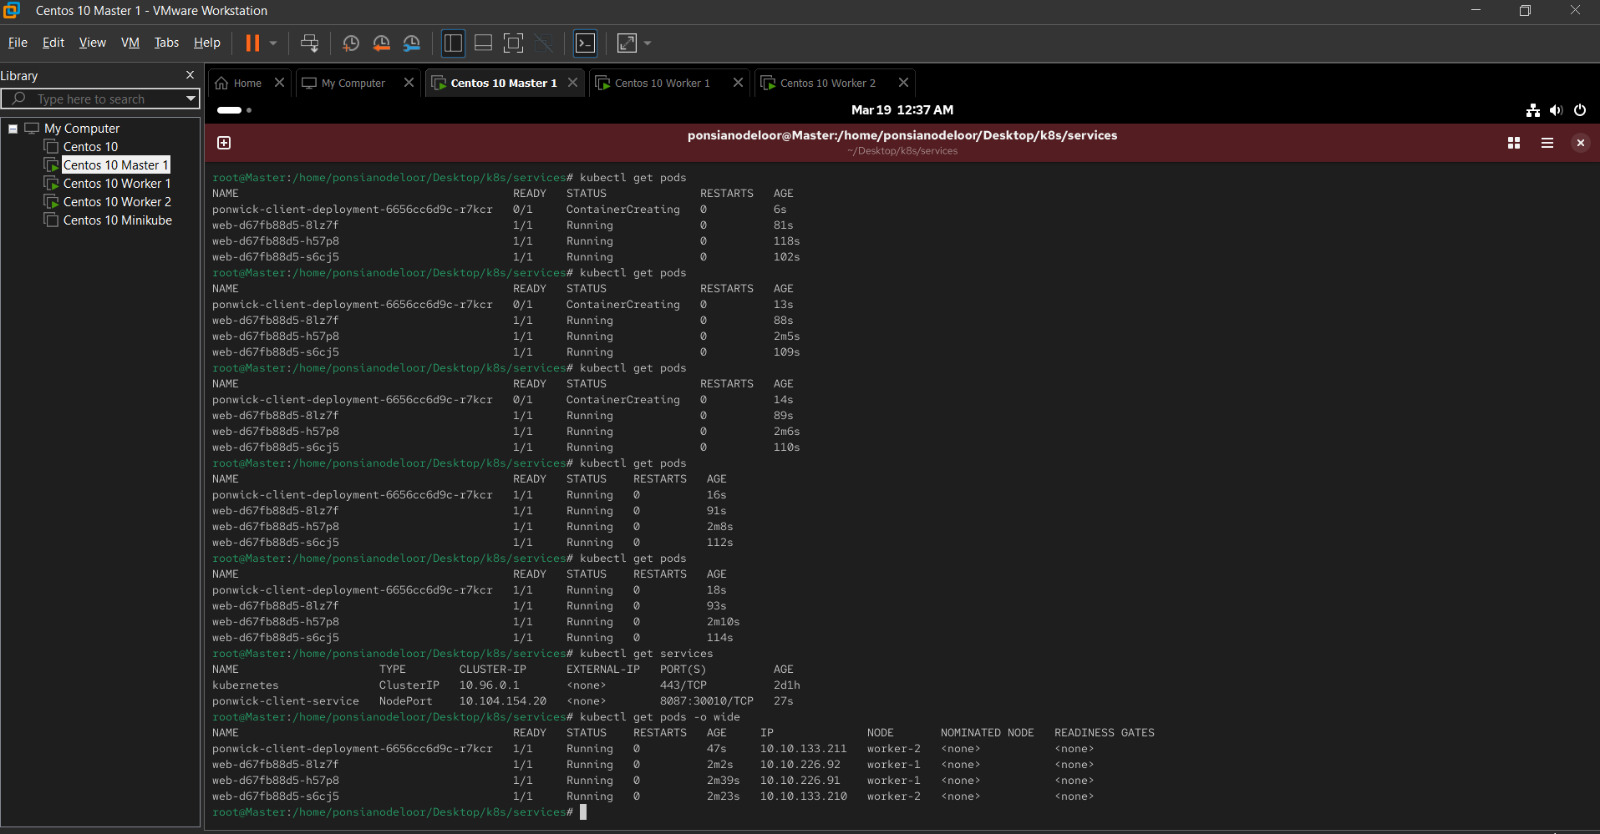The width and height of the screenshot is (1600, 834).
Task: Collapse the My Computer tree node
Action: click(x=13, y=129)
